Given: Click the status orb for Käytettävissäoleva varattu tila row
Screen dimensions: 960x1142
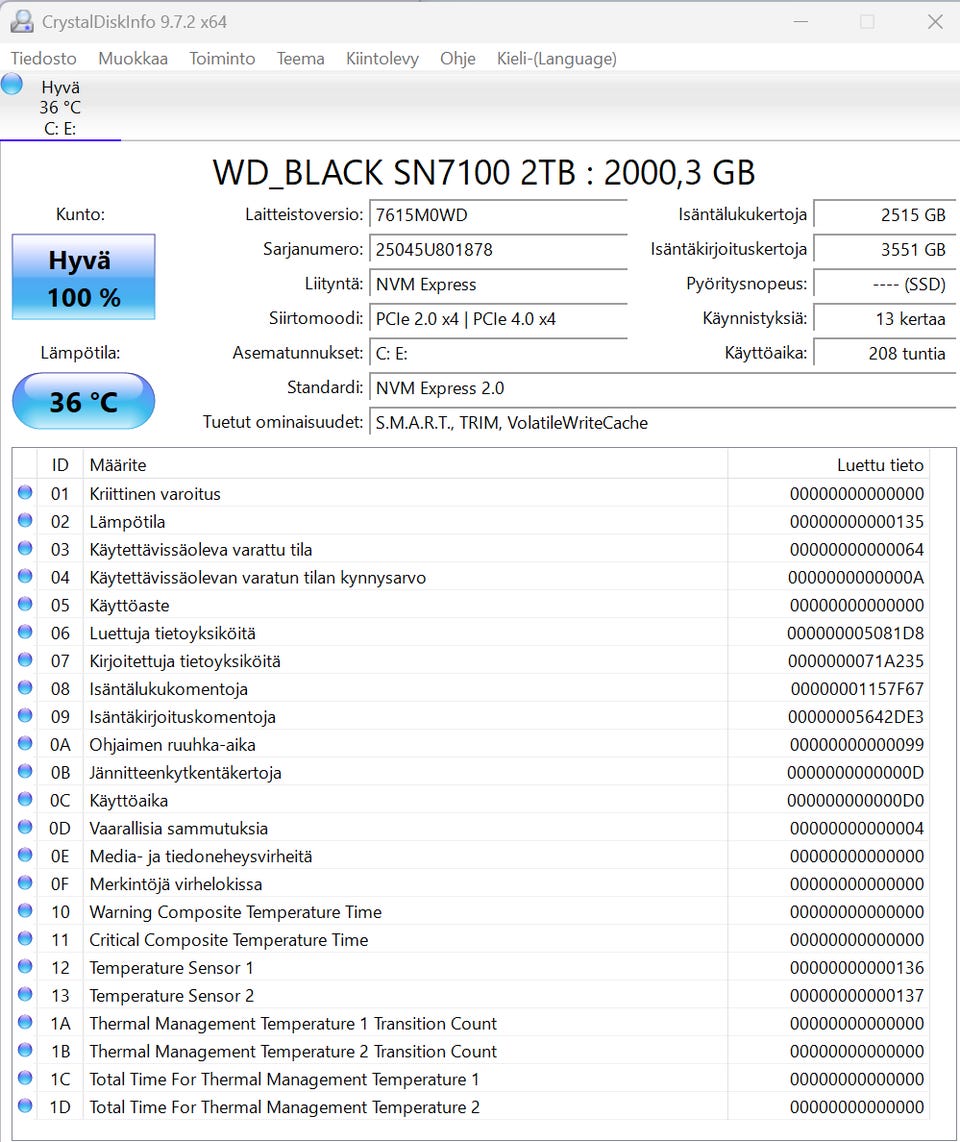Looking at the screenshot, I should (x=25, y=548).
